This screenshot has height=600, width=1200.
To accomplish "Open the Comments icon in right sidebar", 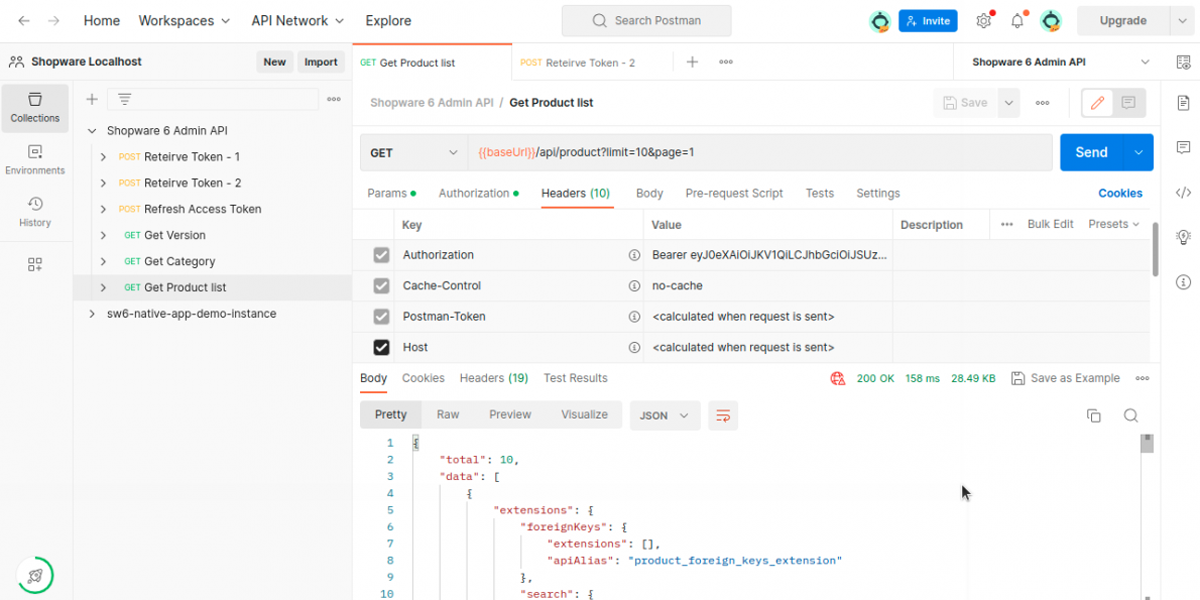I will coord(1183,147).
